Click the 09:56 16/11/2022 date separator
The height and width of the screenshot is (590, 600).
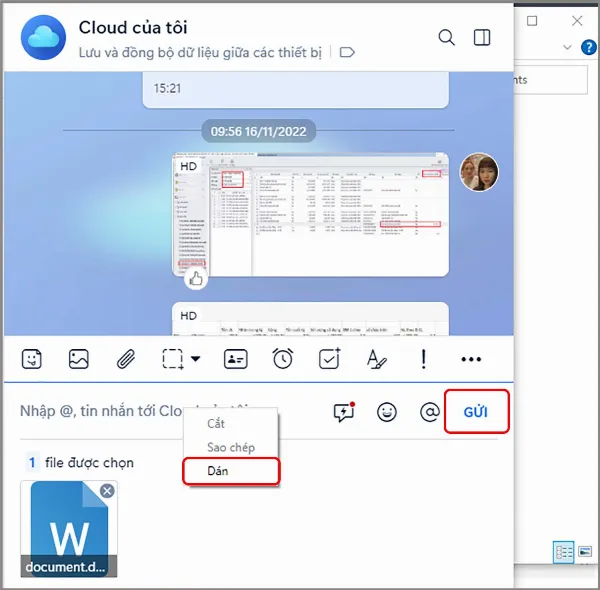coord(258,131)
